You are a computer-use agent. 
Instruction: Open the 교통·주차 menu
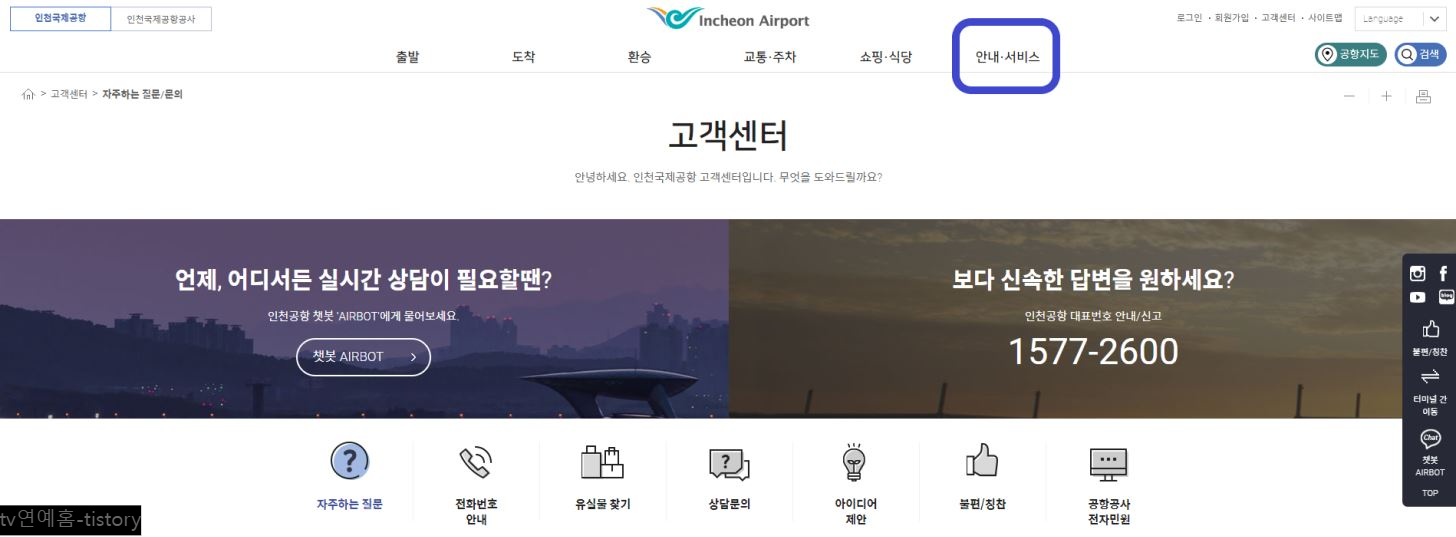pos(770,57)
